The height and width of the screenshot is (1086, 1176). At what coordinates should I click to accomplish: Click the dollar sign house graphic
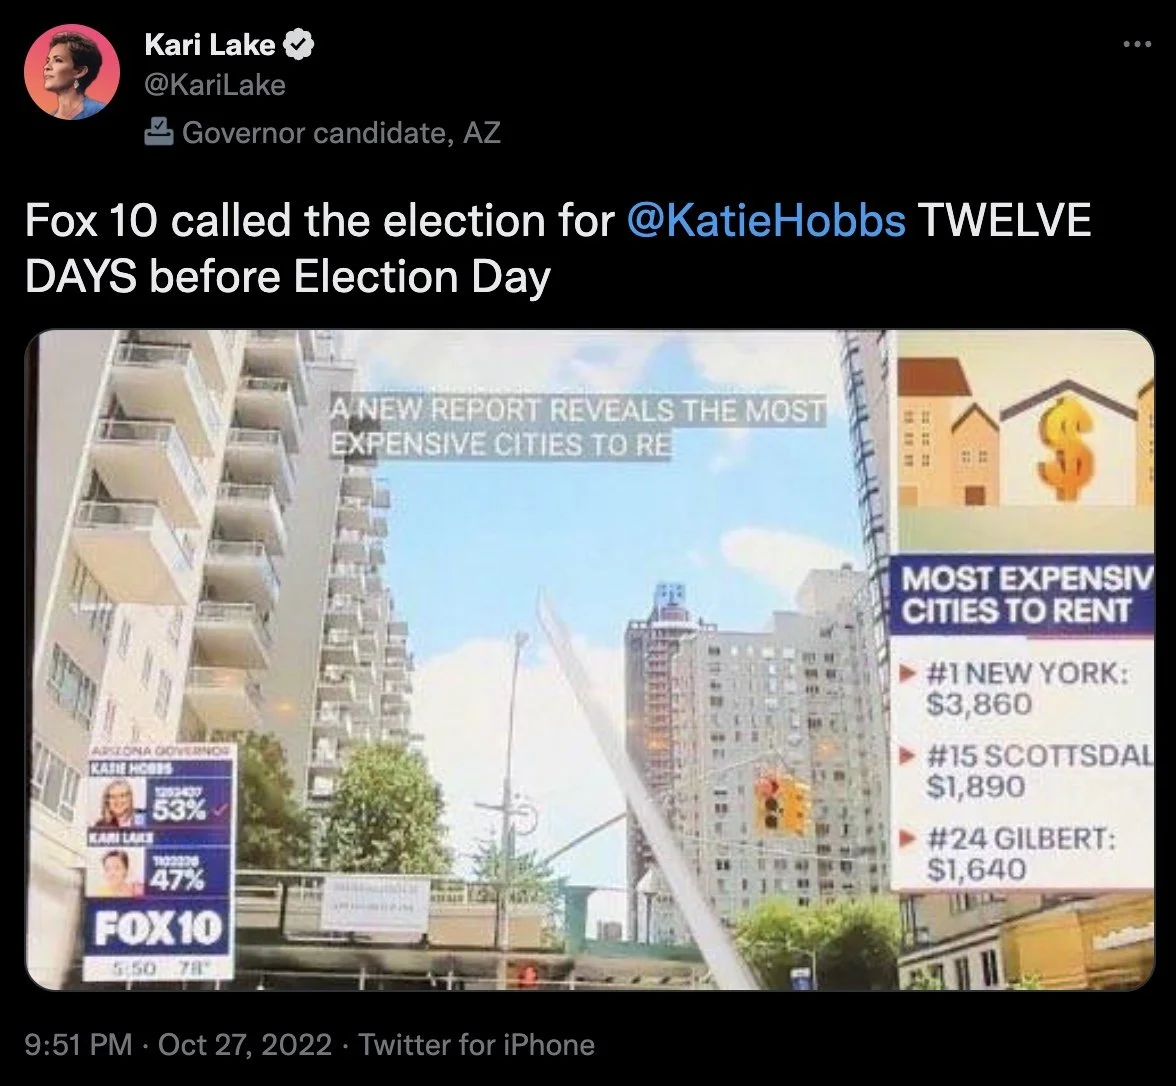point(1070,448)
